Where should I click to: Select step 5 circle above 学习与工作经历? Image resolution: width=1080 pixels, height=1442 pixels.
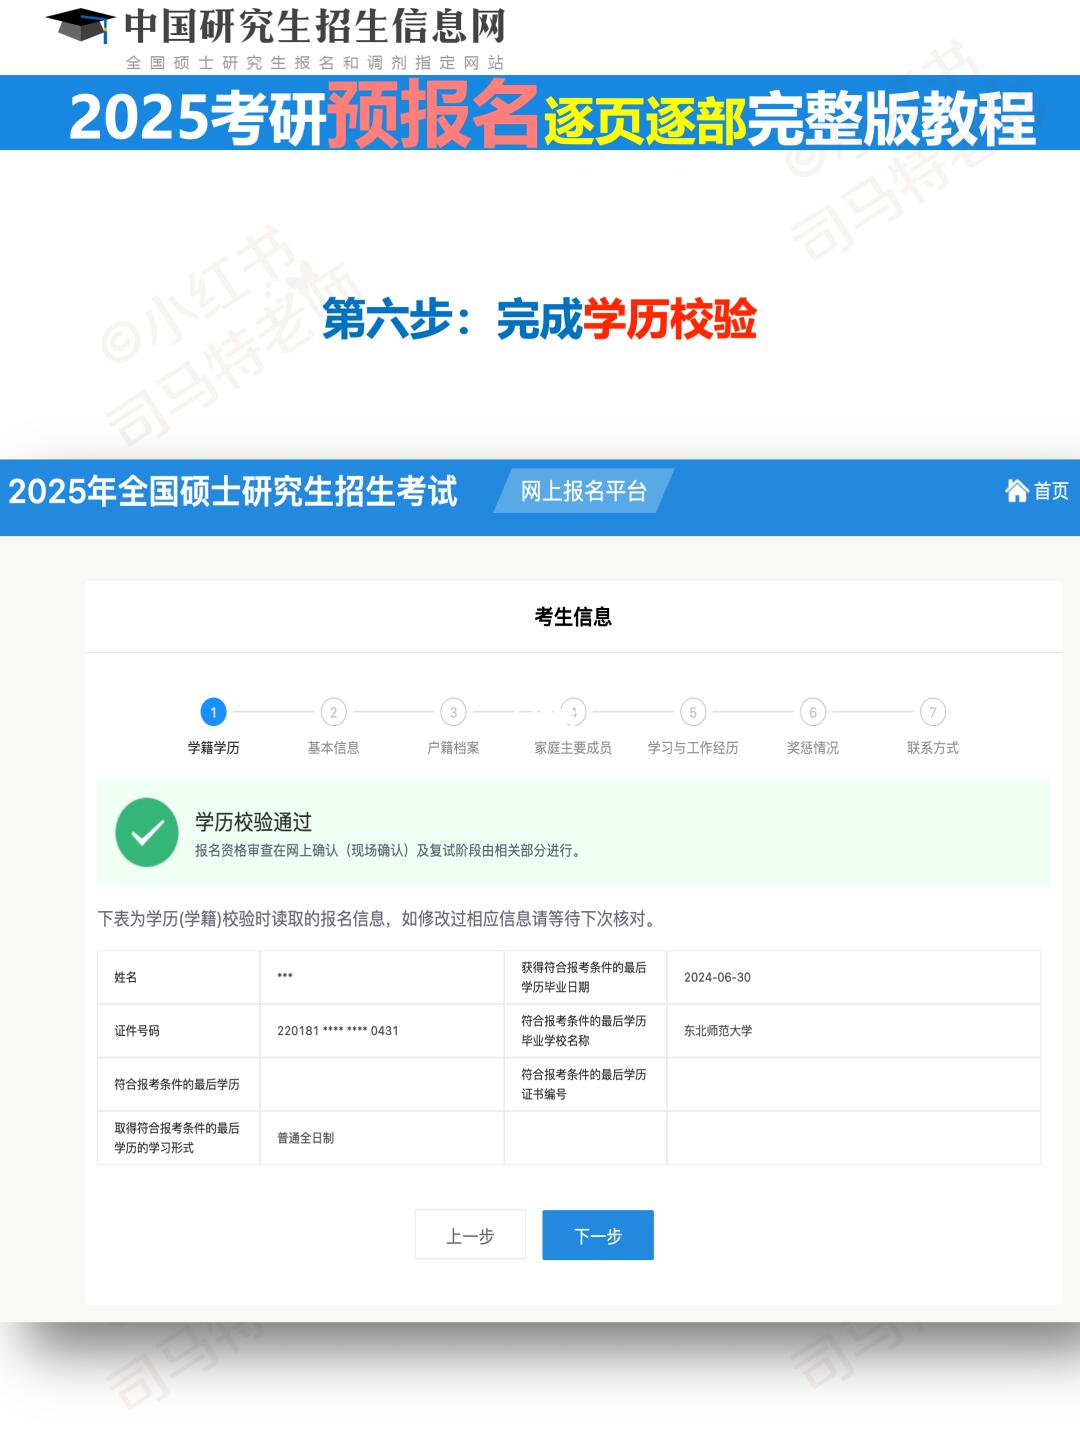tap(693, 712)
